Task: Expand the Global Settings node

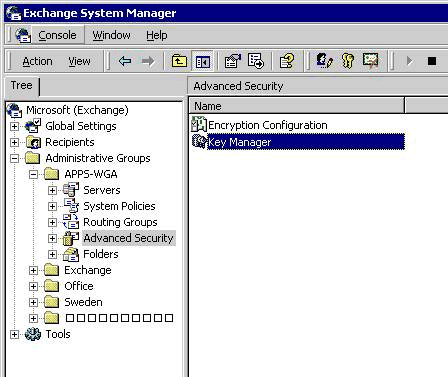Action: [x=14, y=126]
